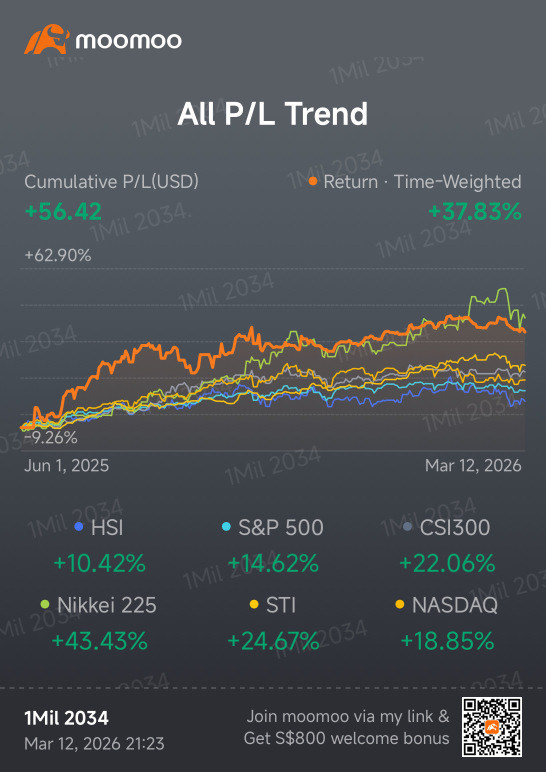Click the Jun 1, 2025 start date

pyautogui.click(x=66, y=466)
